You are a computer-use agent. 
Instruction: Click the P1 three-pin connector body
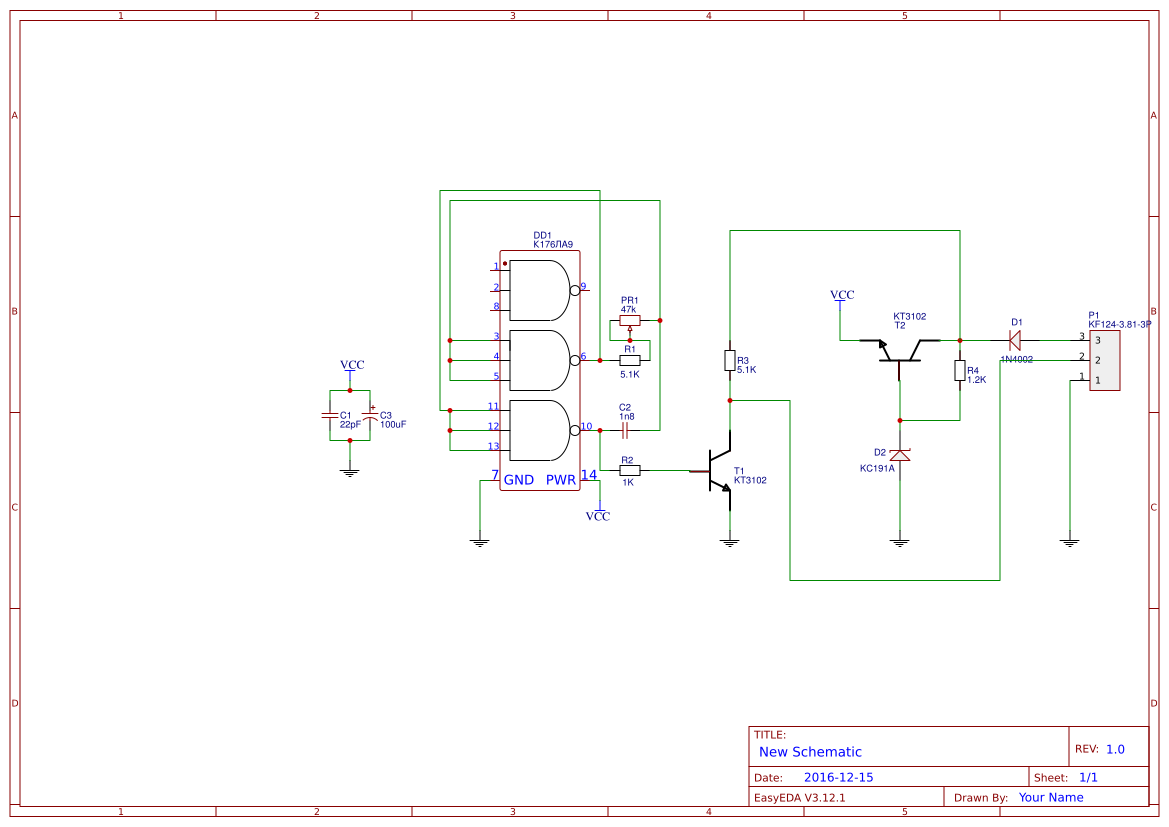[x=1104, y=361]
